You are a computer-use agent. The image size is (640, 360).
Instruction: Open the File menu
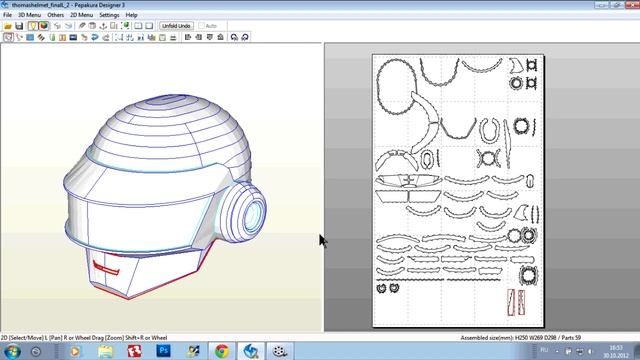coord(7,15)
